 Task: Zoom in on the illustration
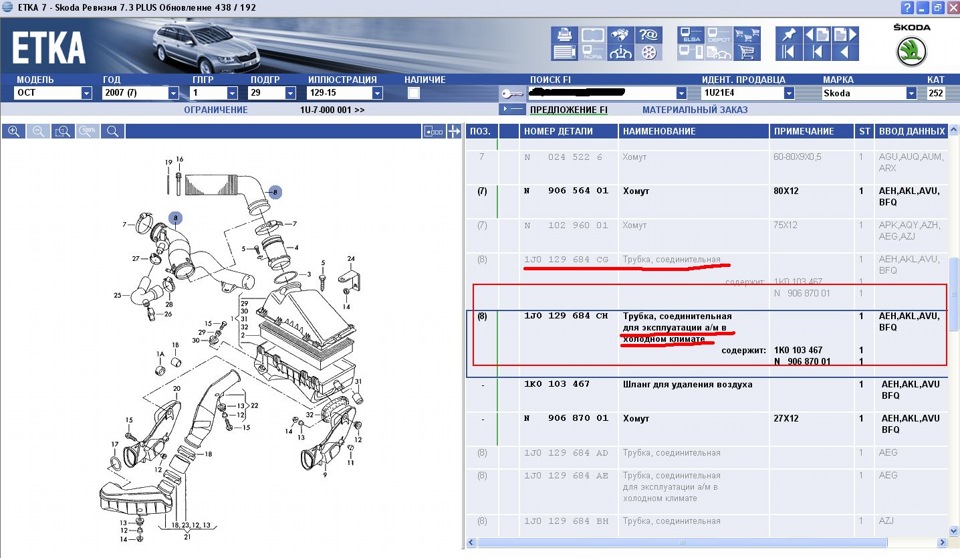pos(13,131)
